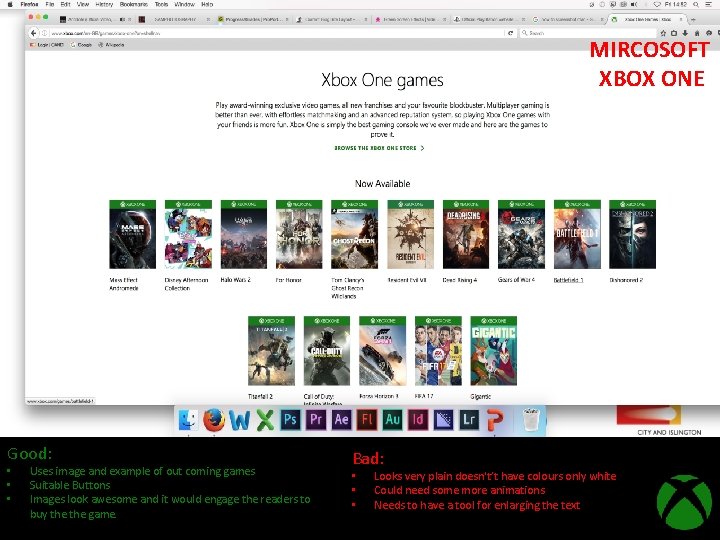Screen dimensions: 720x540
Task: Open Finder from the dock
Action: point(188,419)
